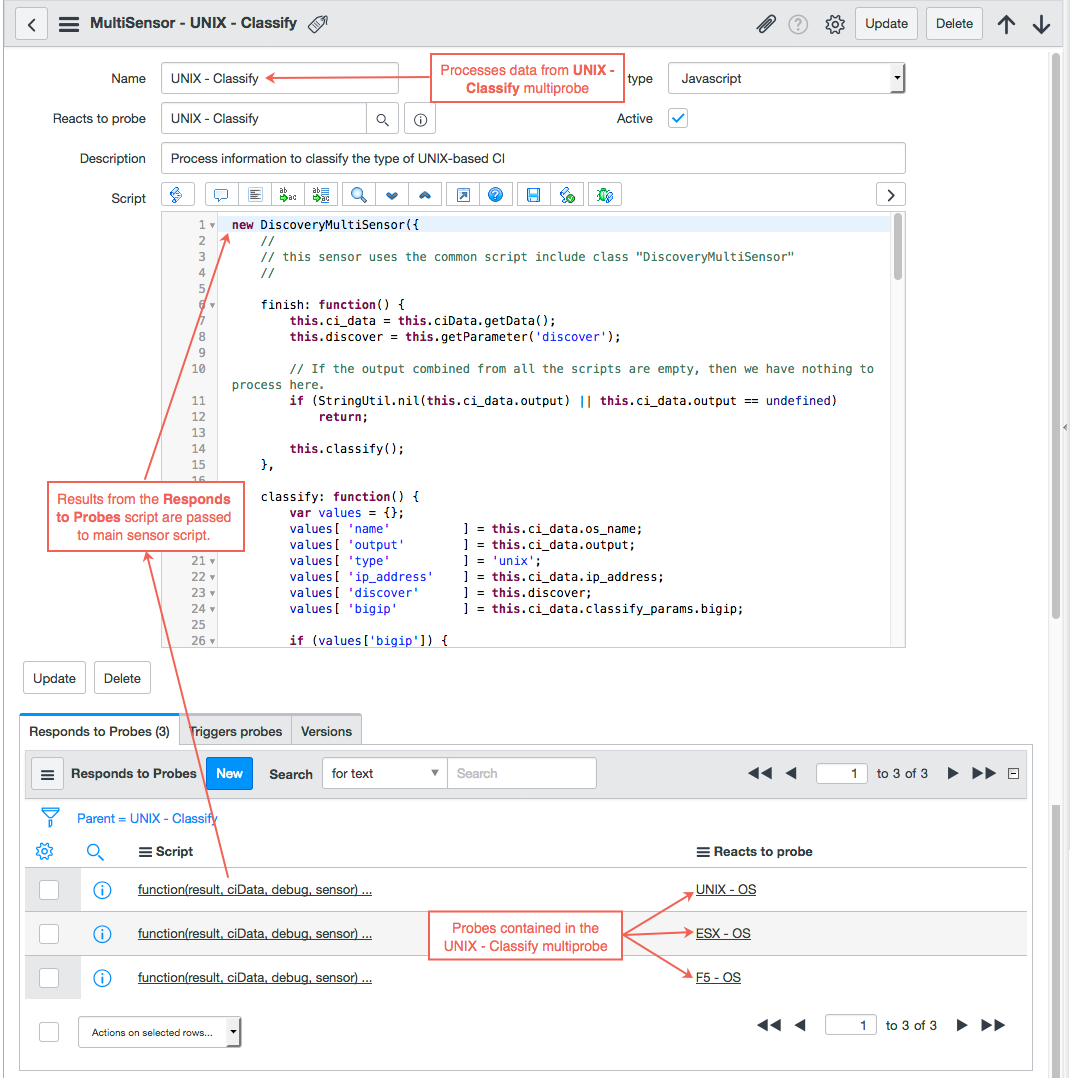Viewport: 1070px width, 1079px height.
Task: Switch to Triggers probes tab
Action: pos(235,731)
